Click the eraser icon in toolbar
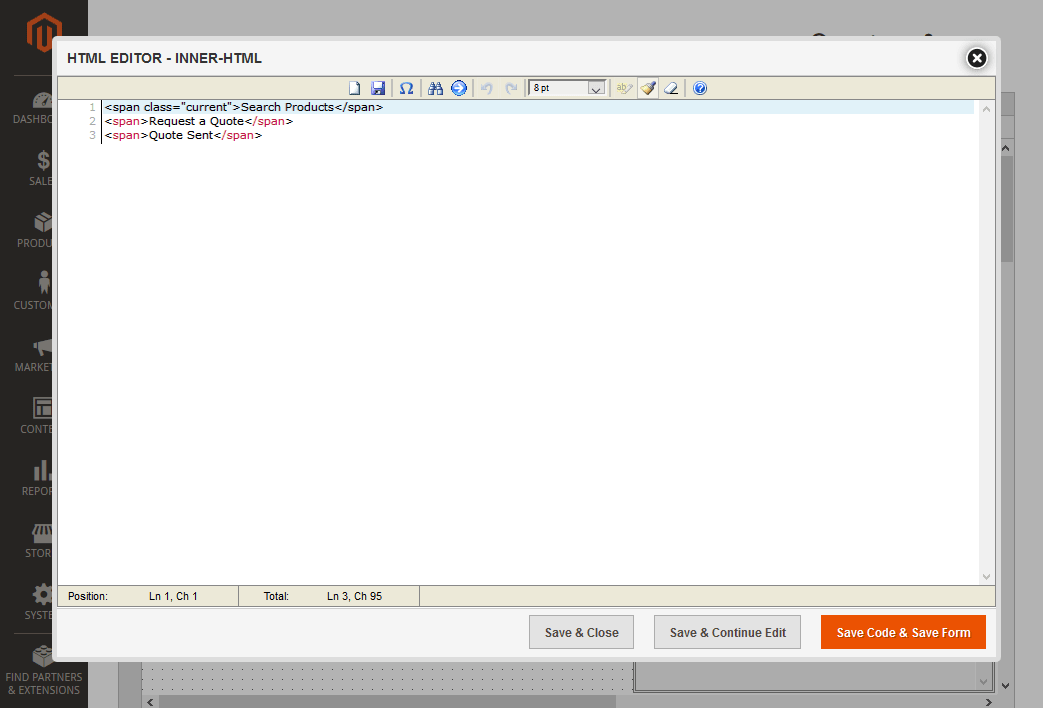 point(671,88)
